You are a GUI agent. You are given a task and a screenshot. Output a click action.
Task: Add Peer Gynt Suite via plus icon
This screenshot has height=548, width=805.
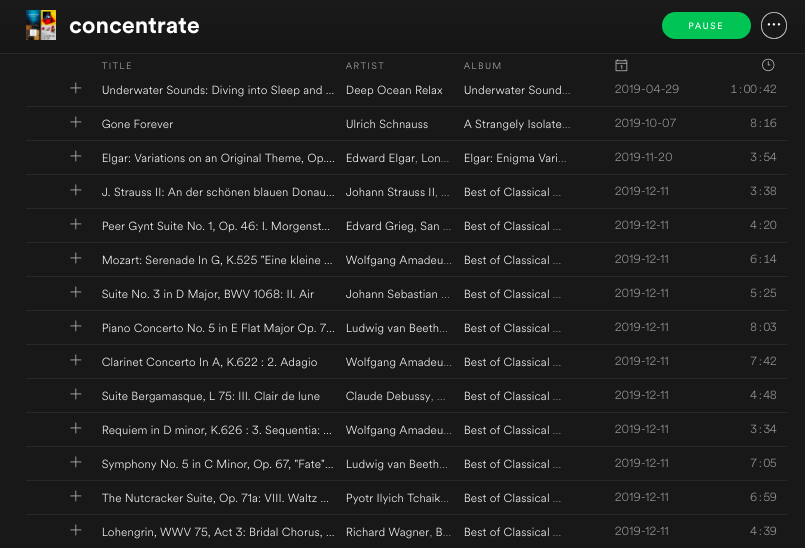pos(75,224)
